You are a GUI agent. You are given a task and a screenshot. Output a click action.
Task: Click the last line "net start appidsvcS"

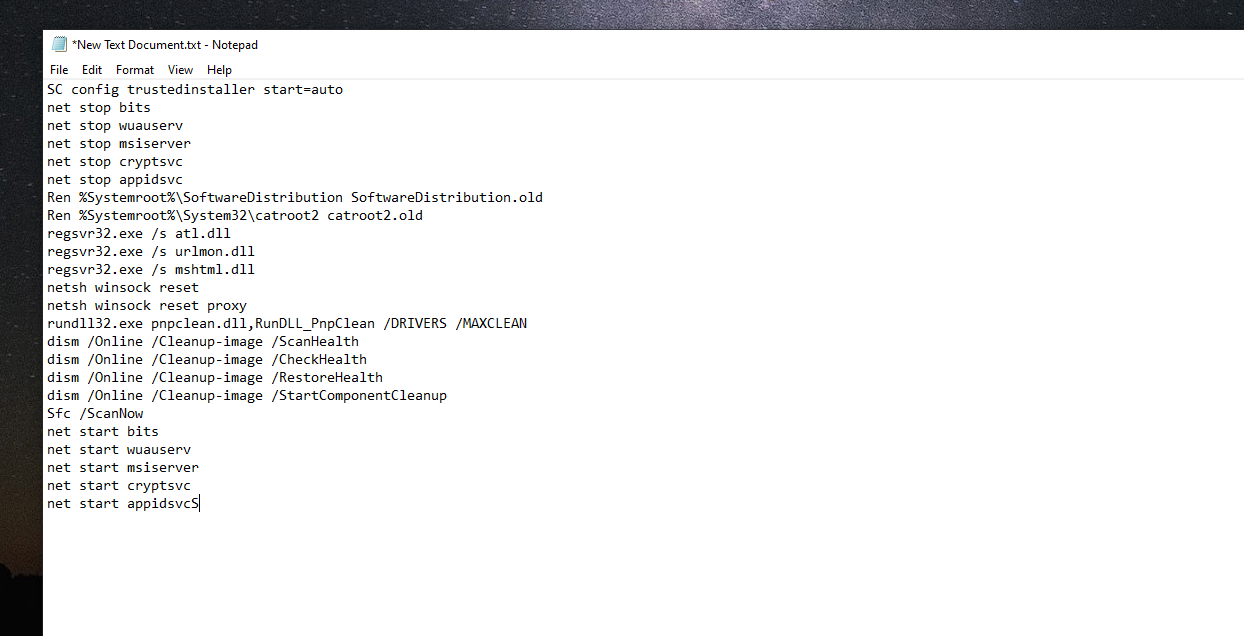(x=122, y=504)
